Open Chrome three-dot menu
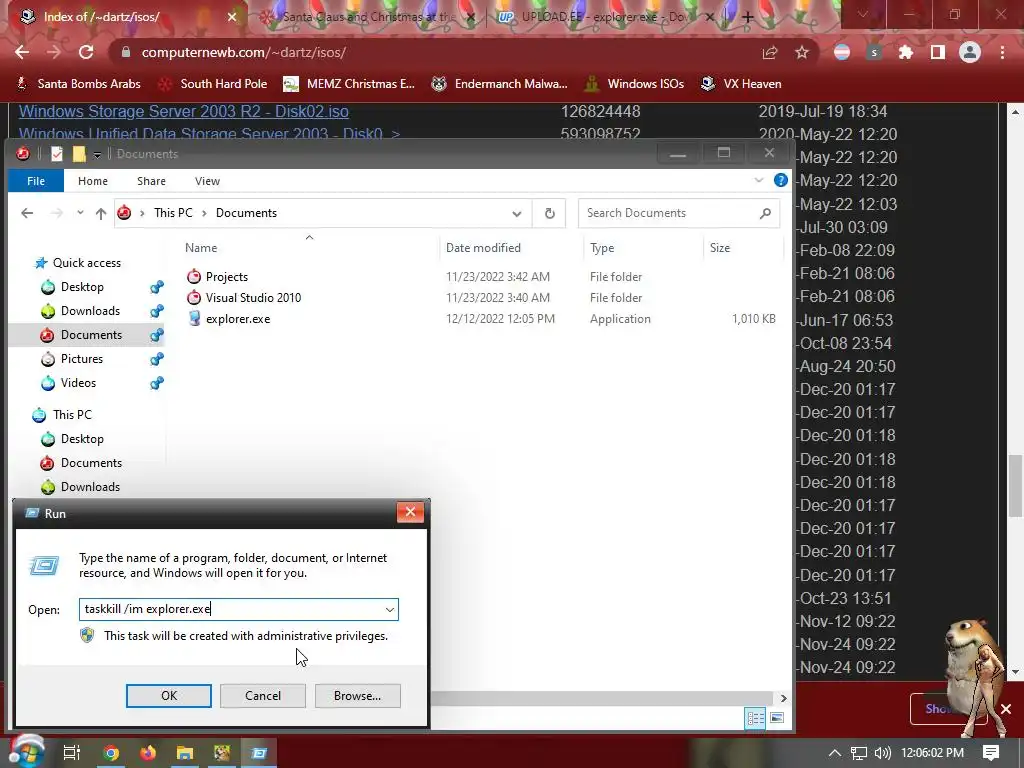Screen dimensions: 1024x768 click(1002, 52)
